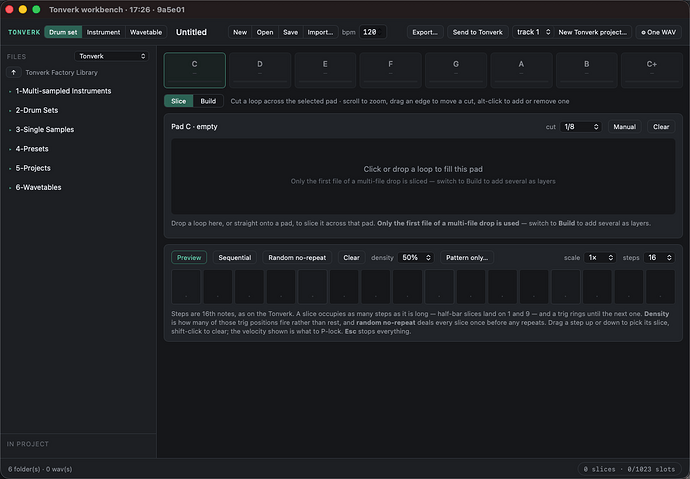
Task: Go up one folder with the arrow button
Action: [14, 73]
